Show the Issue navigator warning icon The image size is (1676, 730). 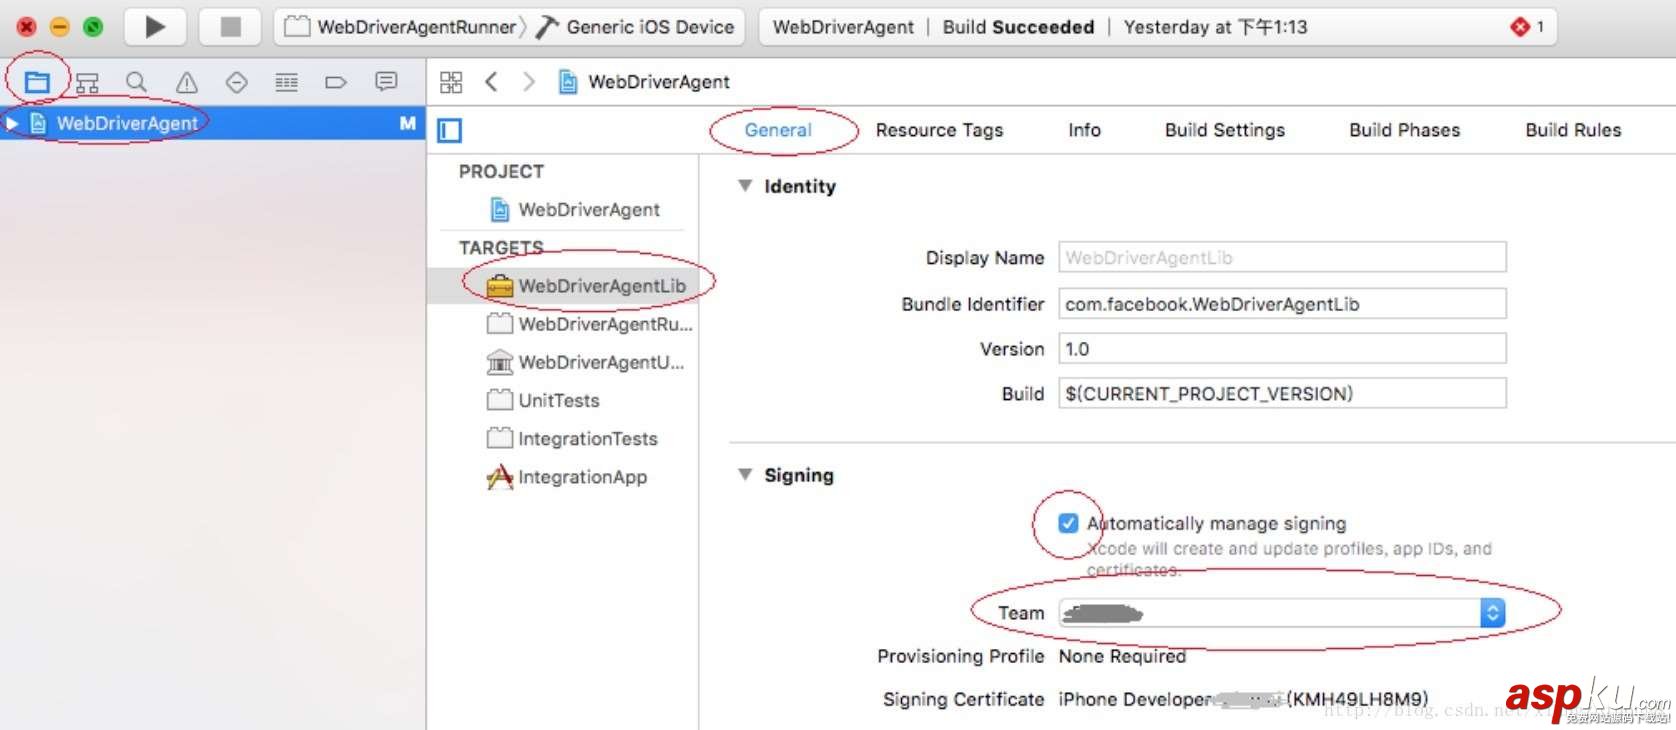[x=187, y=82]
